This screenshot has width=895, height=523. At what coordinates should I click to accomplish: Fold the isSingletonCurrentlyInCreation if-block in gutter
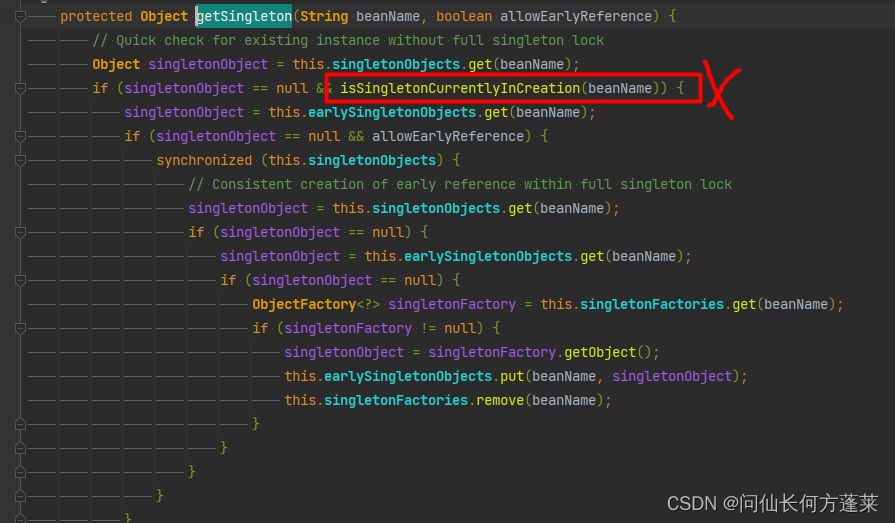[x=20, y=88]
